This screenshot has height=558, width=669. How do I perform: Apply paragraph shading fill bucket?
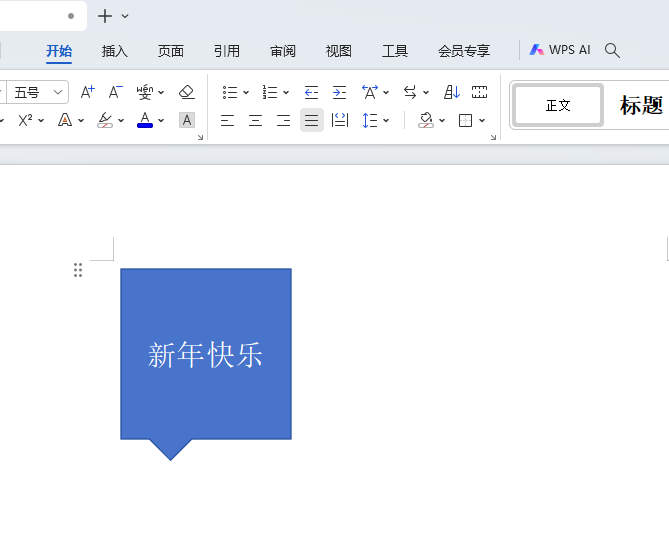tap(426, 120)
